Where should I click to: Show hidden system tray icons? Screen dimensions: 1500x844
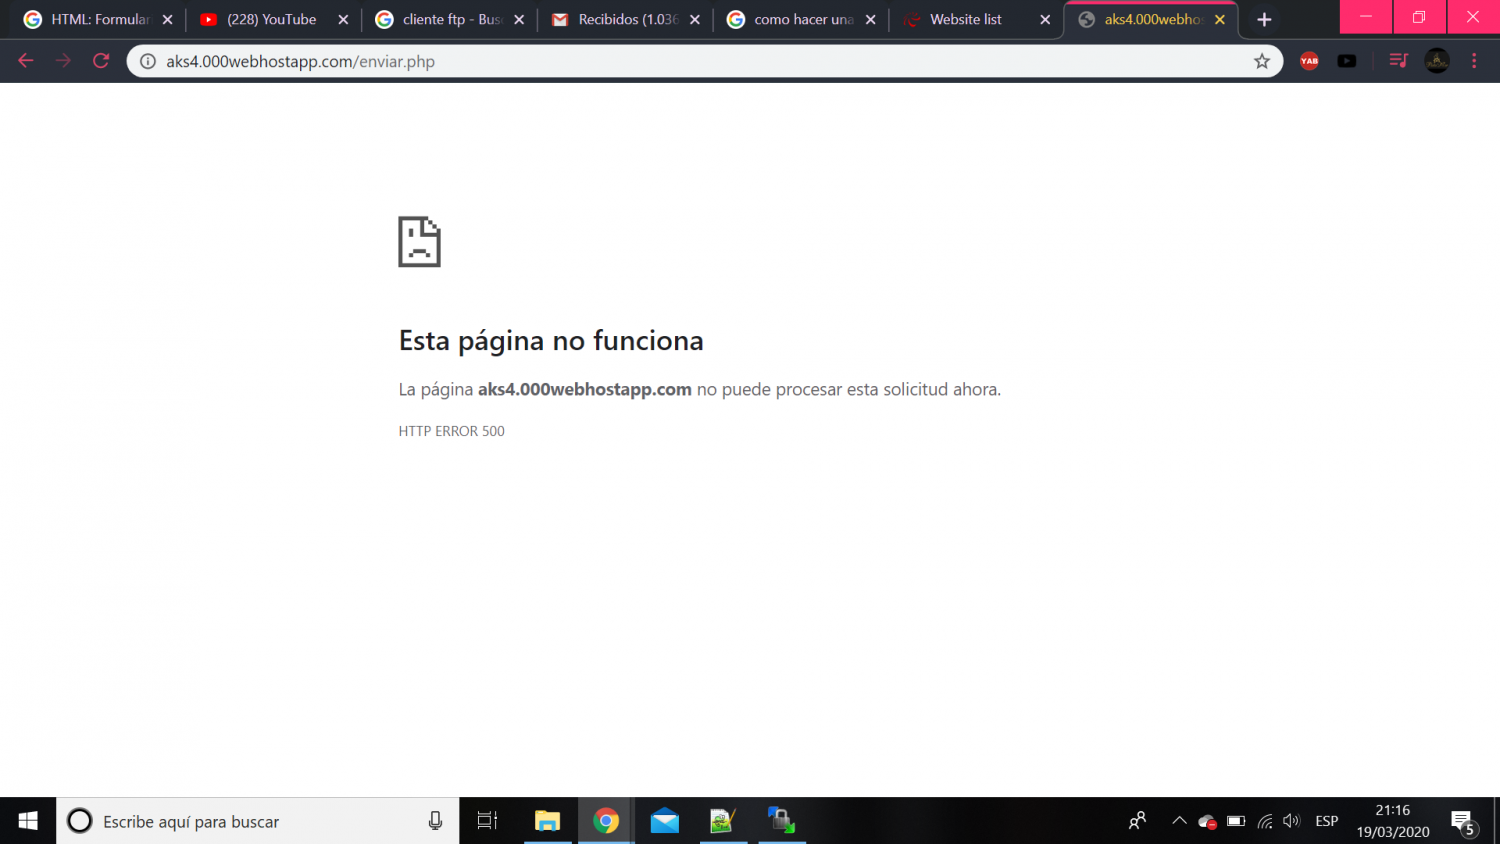pos(1179,821)
